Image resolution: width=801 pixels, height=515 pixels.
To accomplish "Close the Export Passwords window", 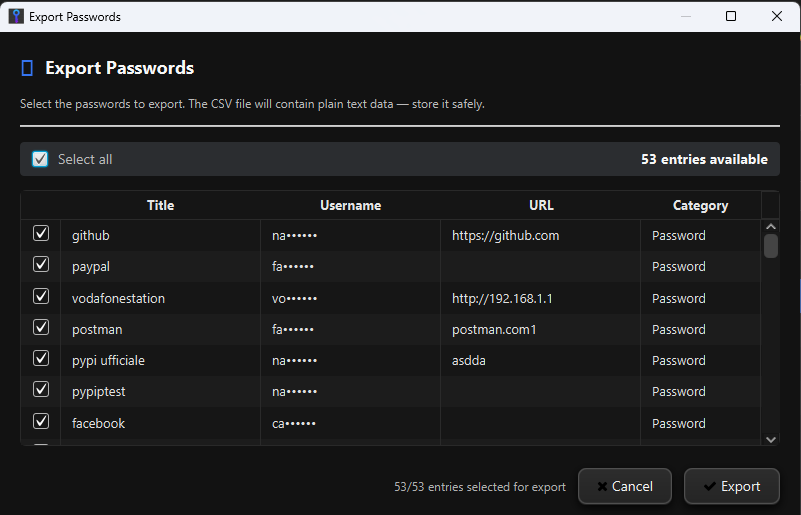I will tap(777, 16).
